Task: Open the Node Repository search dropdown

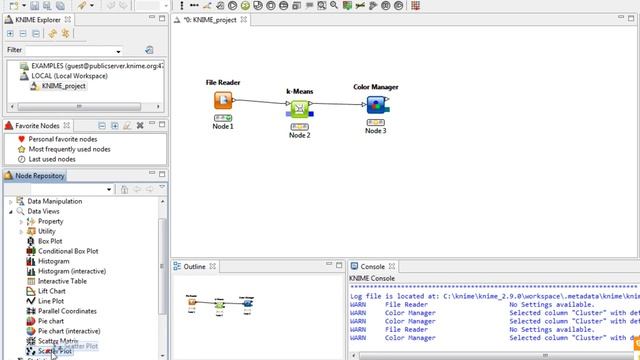Action: (x=109, y=189)
